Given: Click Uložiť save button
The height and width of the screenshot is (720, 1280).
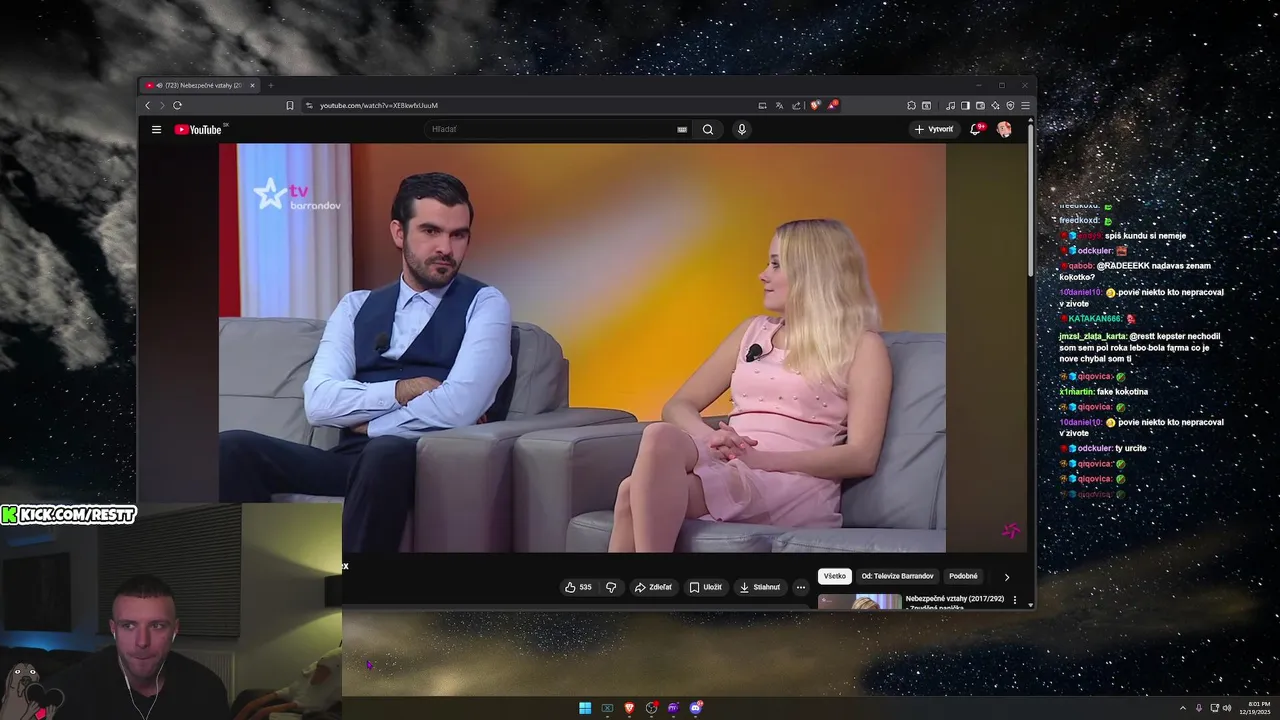Looking at the screenshot, I should pos(705,587).
